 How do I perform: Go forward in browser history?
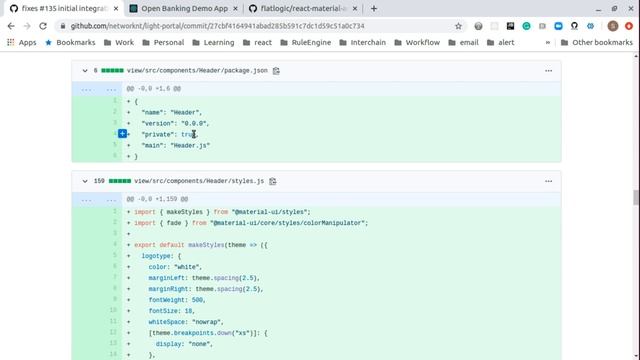coord(27,26)
